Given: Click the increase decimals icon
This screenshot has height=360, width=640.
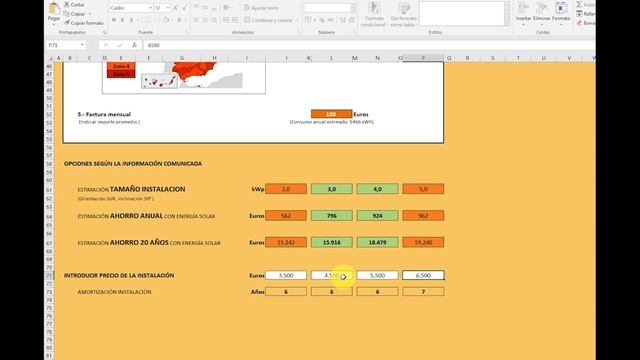Looking at the screenshot, I should [342, 20].
